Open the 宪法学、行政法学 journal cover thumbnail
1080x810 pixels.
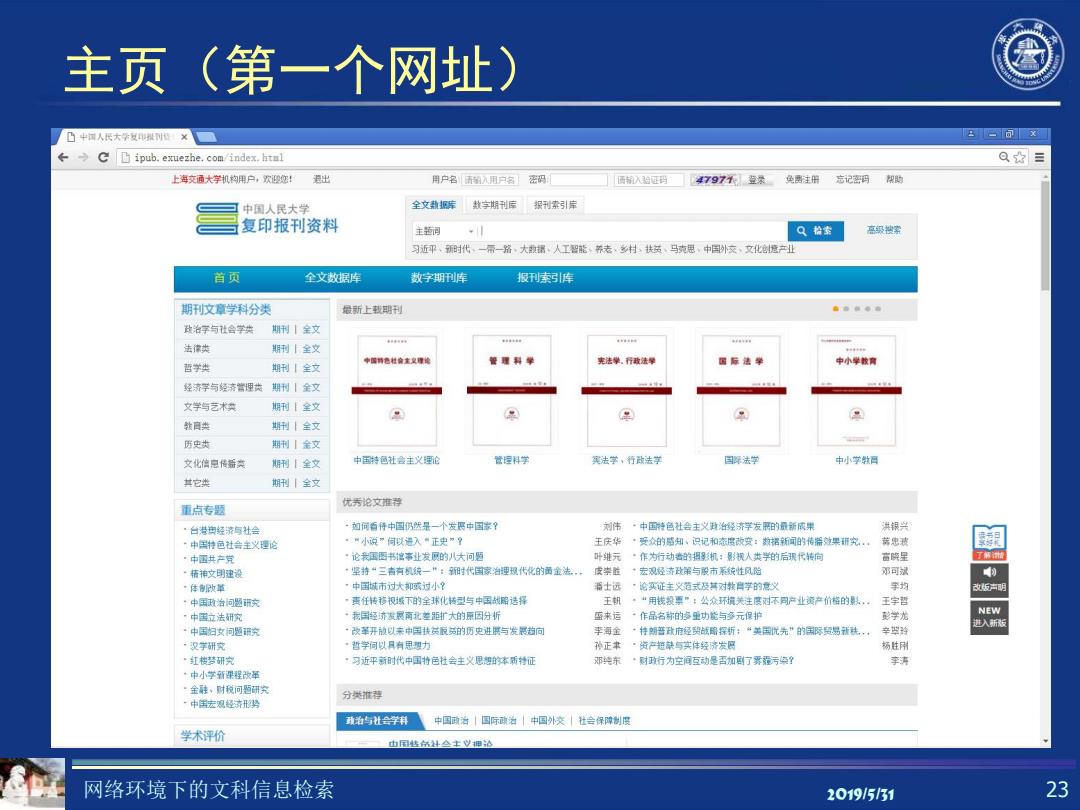click(626, 391)
